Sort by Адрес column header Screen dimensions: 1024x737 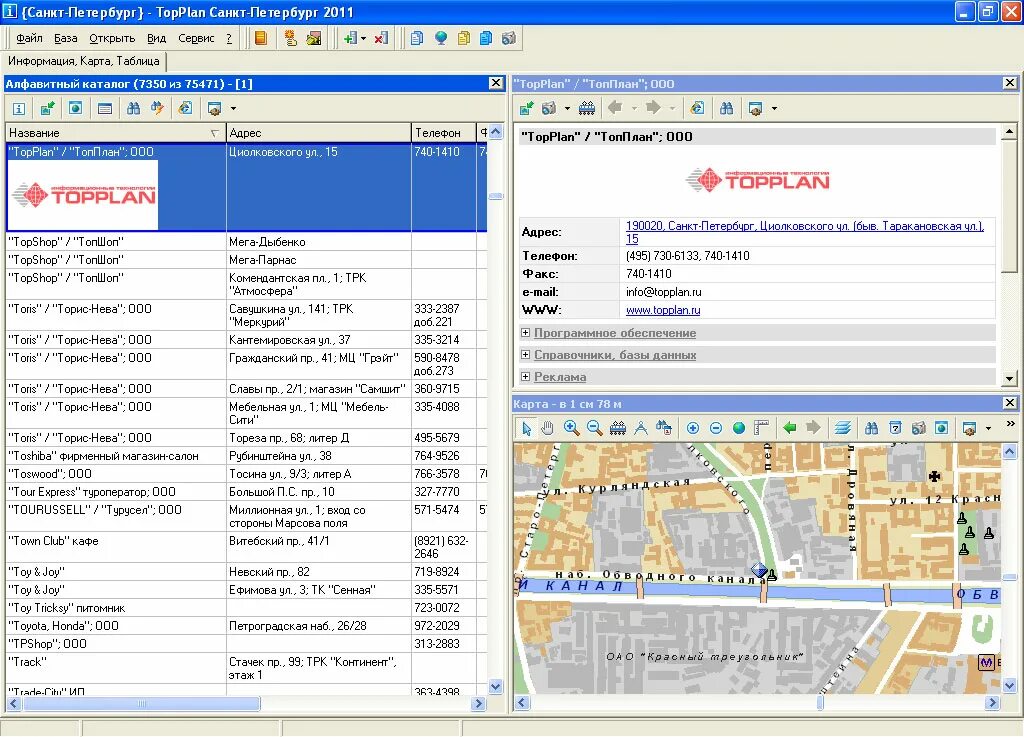319,133
